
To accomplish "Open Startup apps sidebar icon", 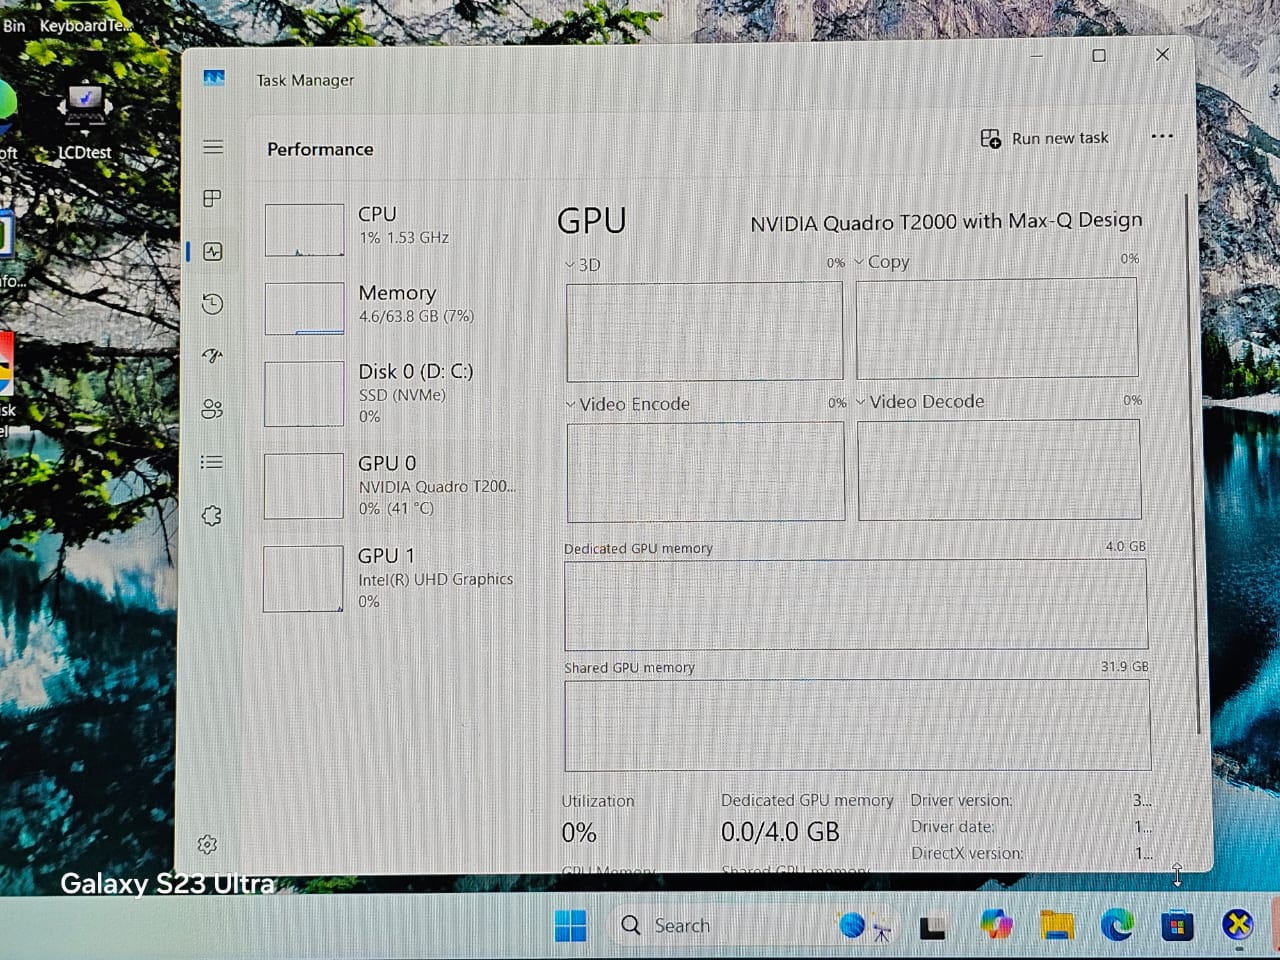I will pyautogui.click(x=212, y=356).
